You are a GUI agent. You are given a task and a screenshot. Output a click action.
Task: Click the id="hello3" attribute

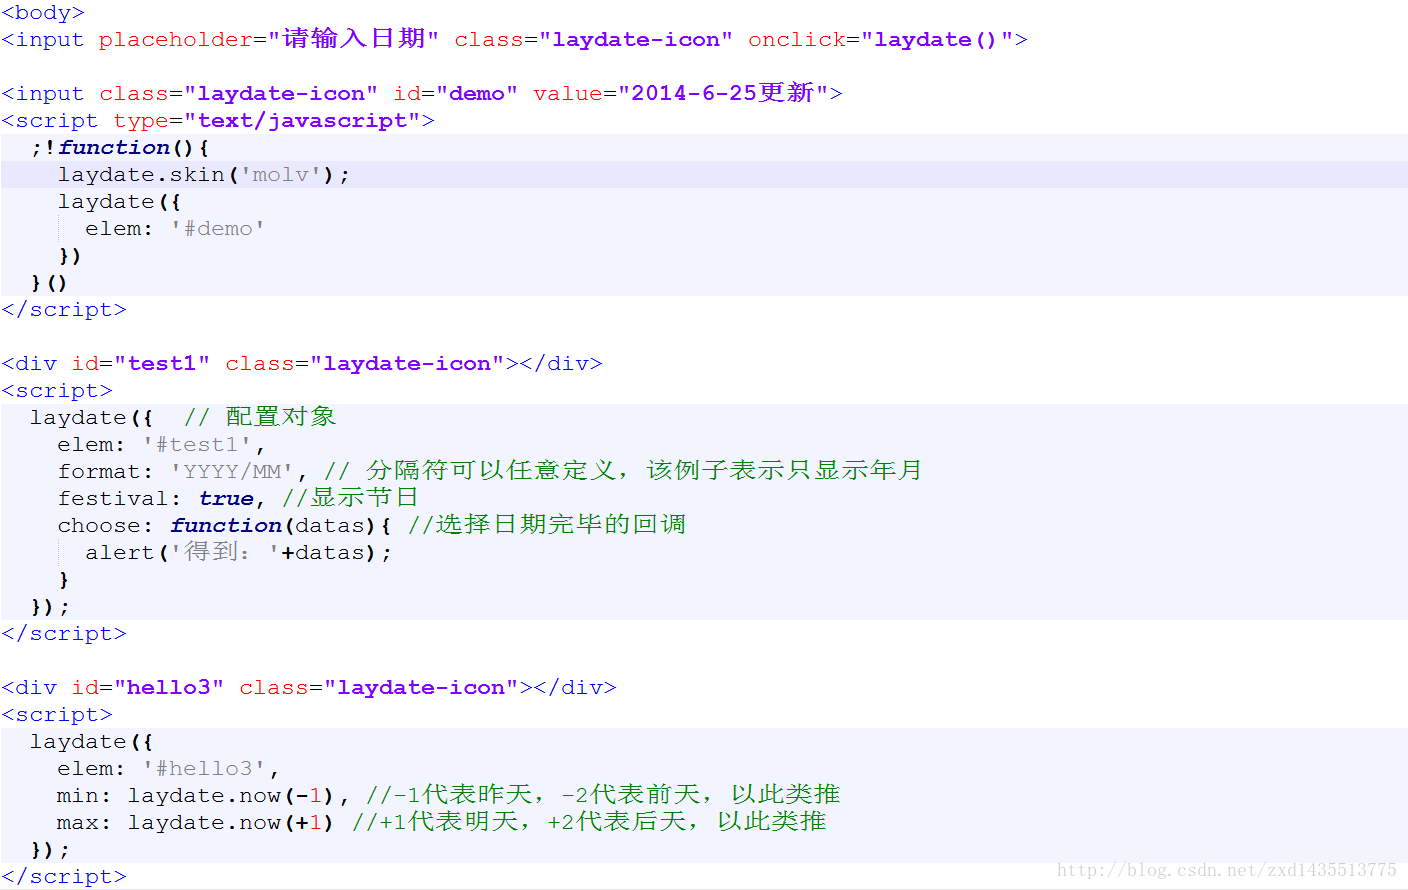(x=147, y=688)
